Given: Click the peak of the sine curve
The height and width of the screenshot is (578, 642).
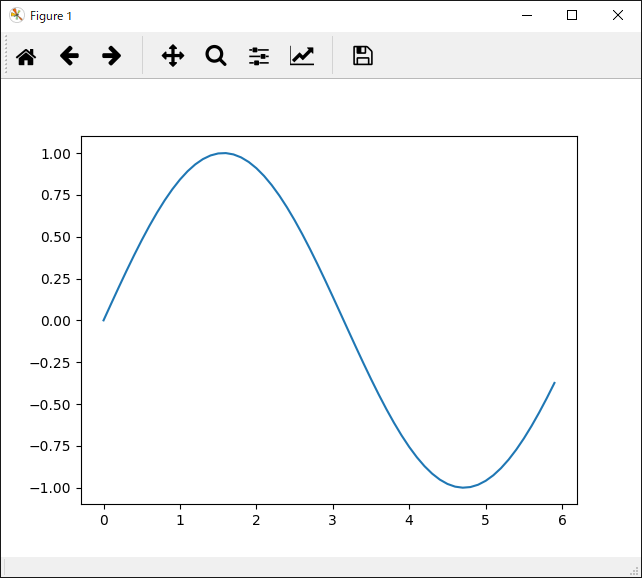Looking at the screenshot, I should click(x=223, y=153).
